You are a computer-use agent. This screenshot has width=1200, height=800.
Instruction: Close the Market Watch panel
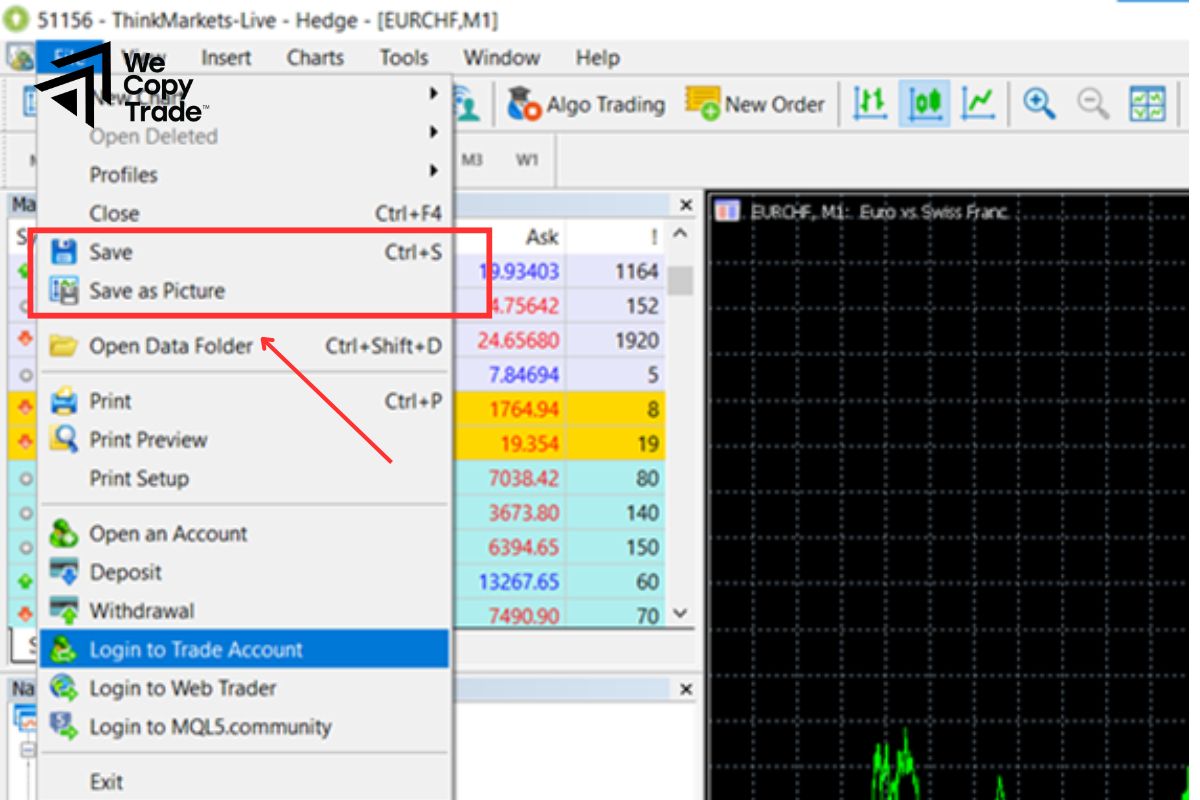[686, 205]
